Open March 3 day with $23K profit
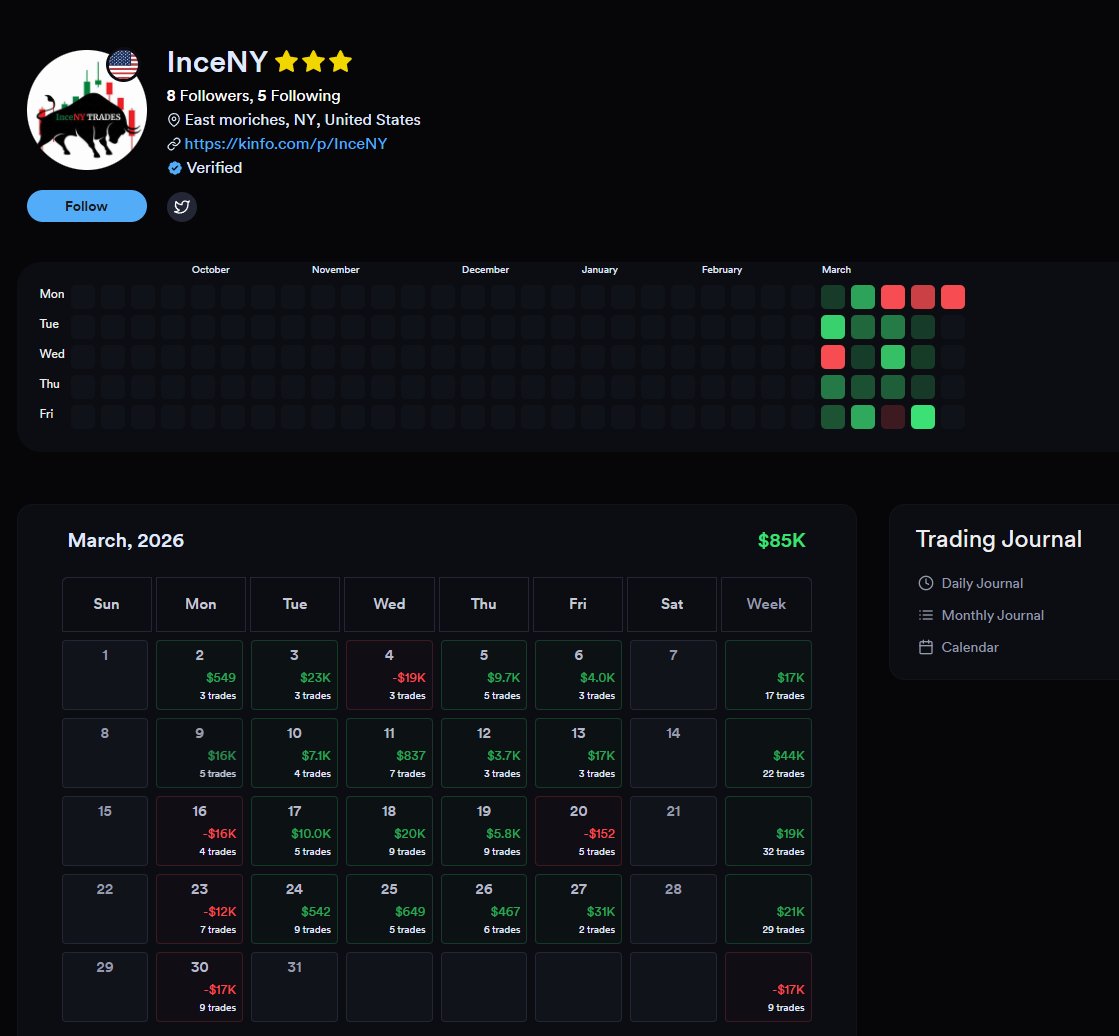The width and height of the screenshot is (1119, 1036). coord(294,675)
